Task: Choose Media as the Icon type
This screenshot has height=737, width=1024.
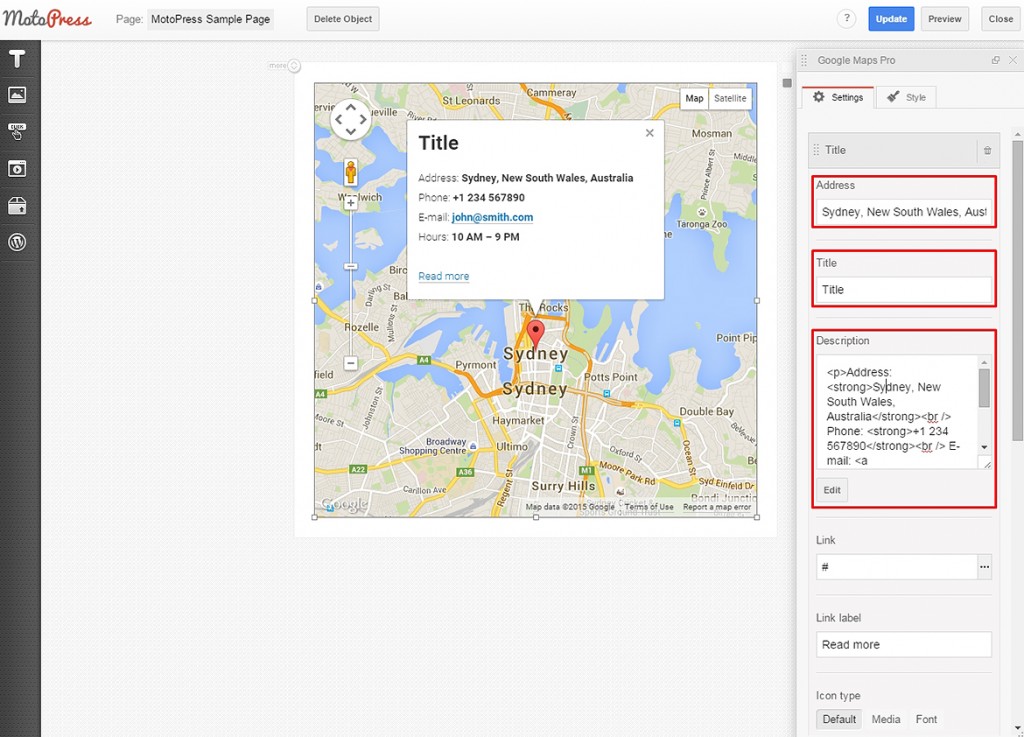Action: [886, 719]
